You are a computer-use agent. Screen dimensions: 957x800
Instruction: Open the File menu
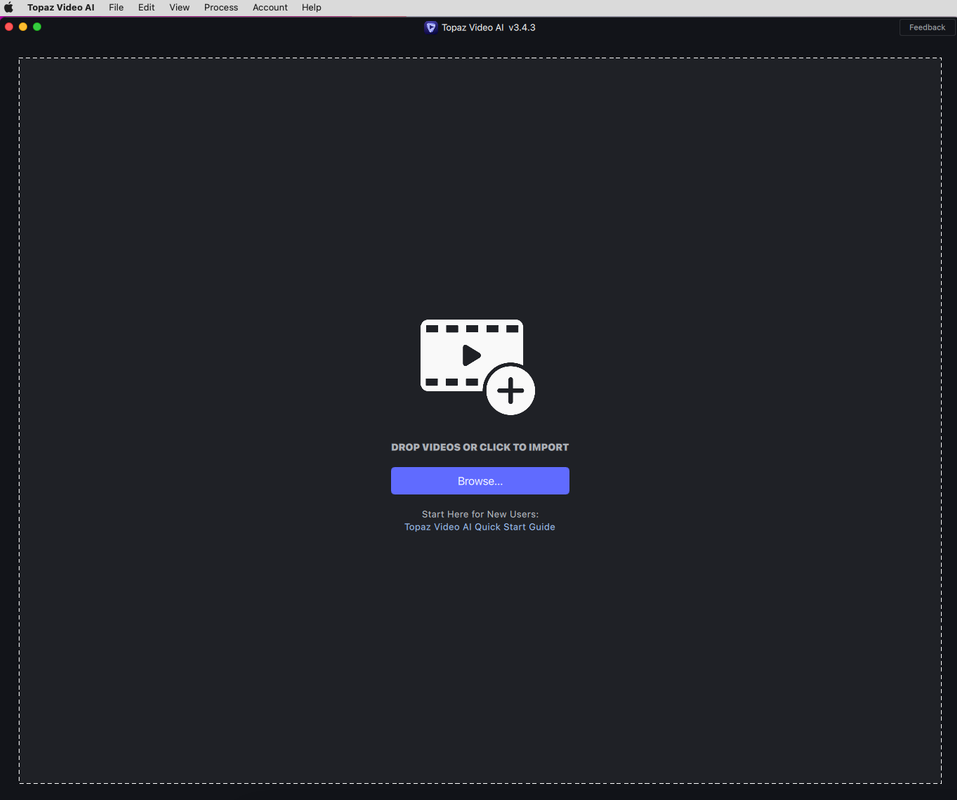tap(116, 7)
